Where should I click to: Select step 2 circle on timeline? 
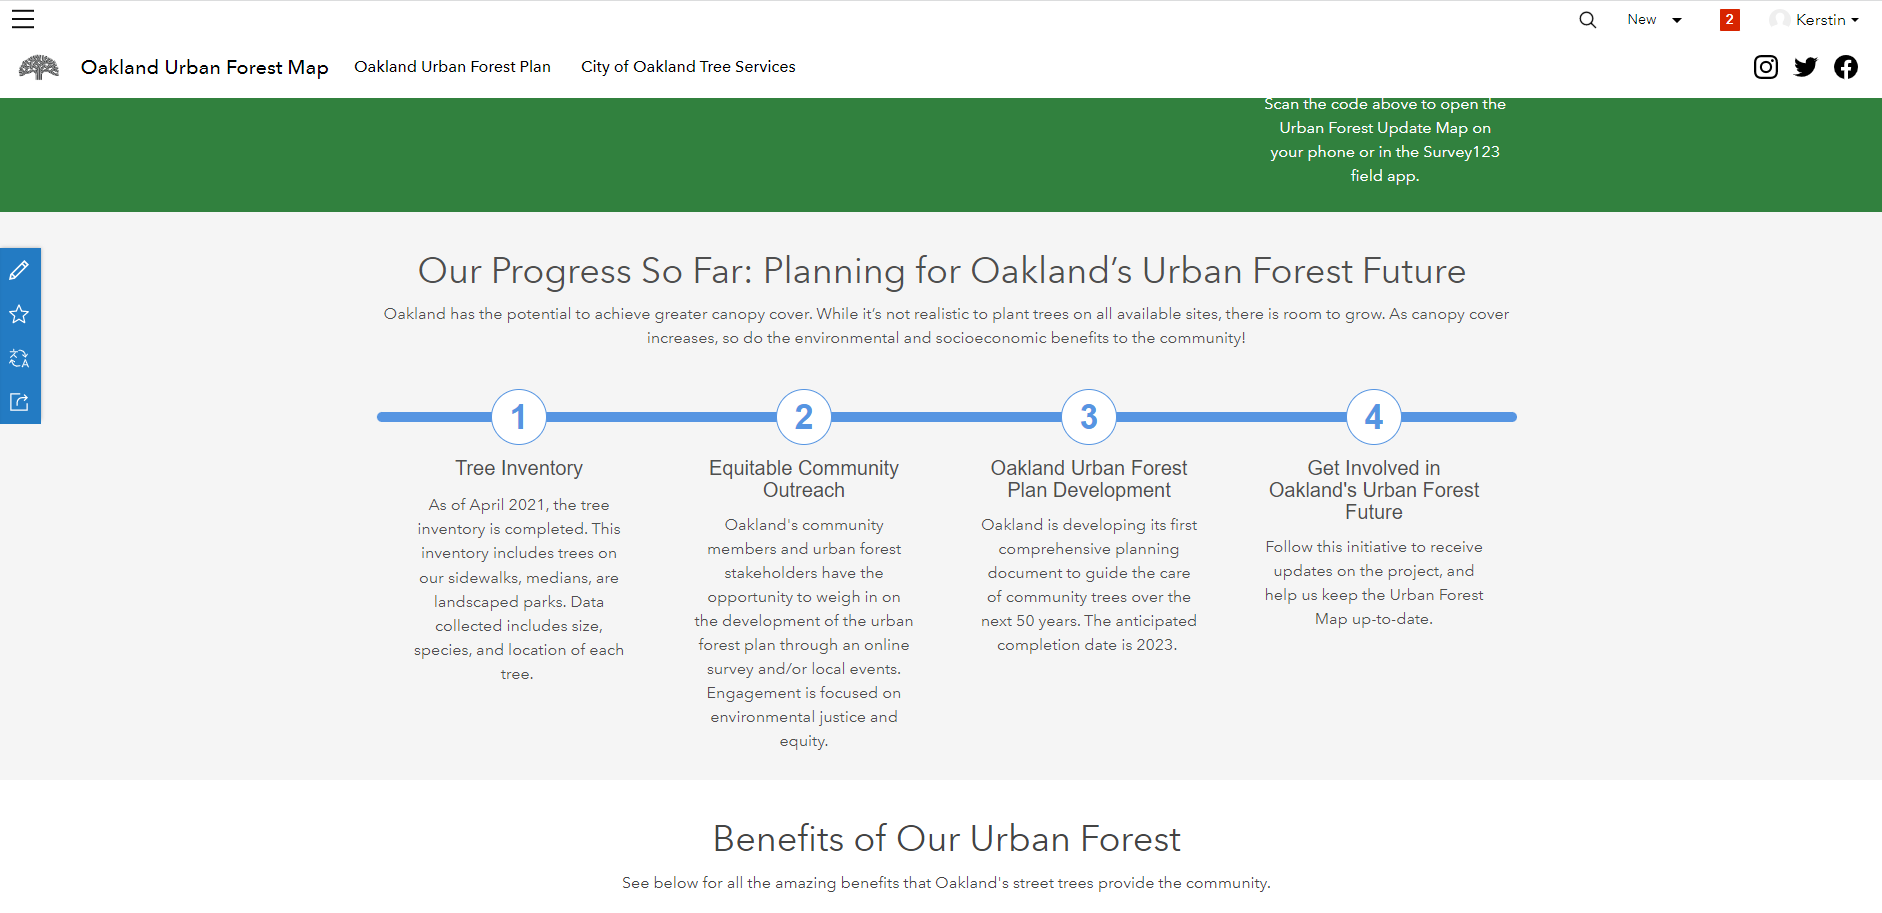804,417
